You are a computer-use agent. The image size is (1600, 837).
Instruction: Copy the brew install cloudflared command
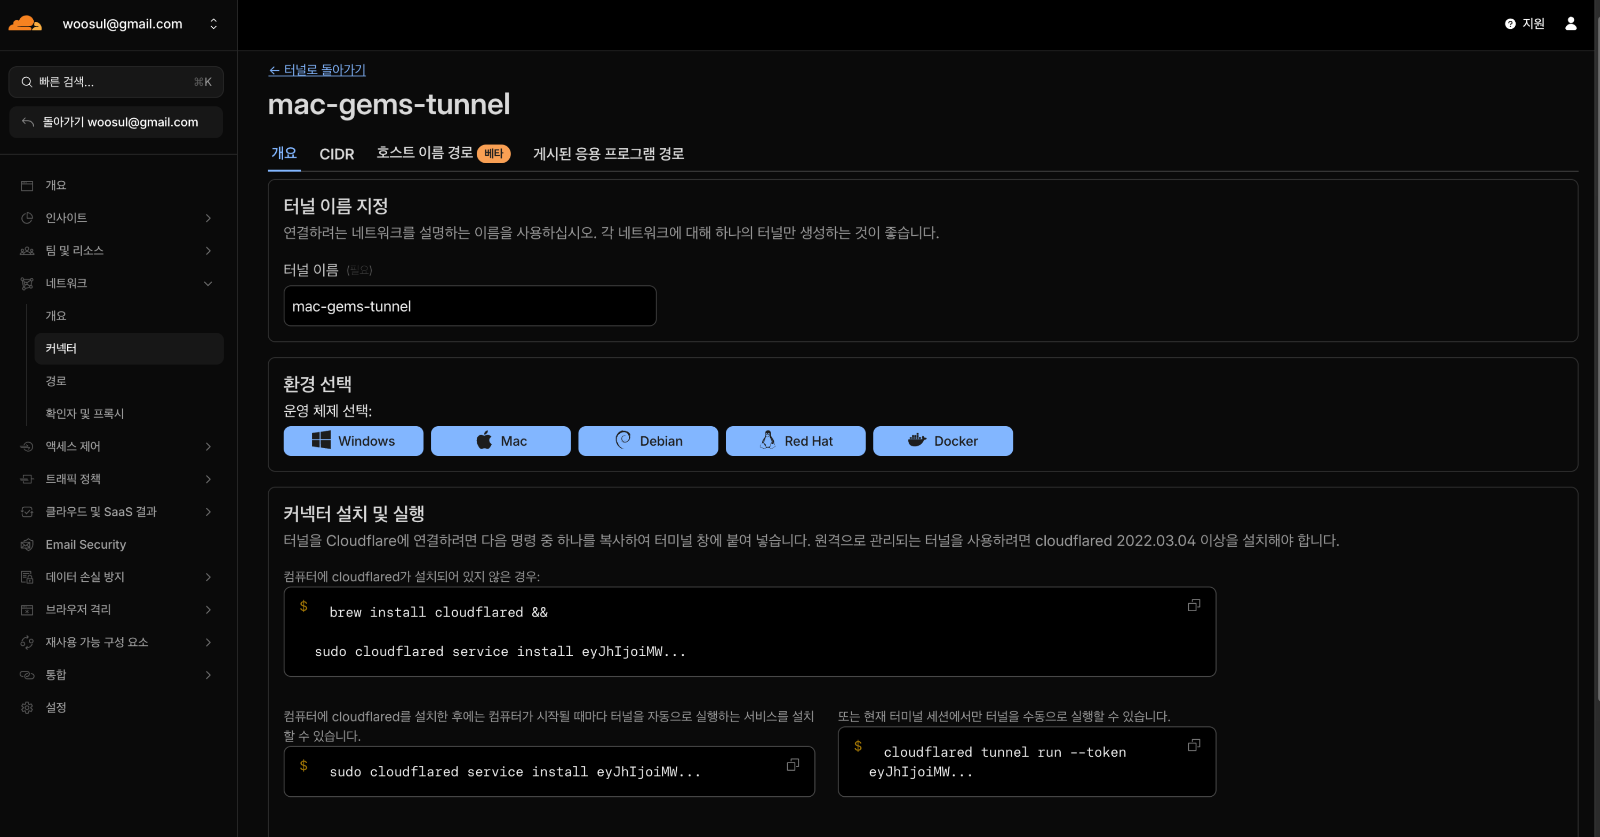pos(1194,605)
